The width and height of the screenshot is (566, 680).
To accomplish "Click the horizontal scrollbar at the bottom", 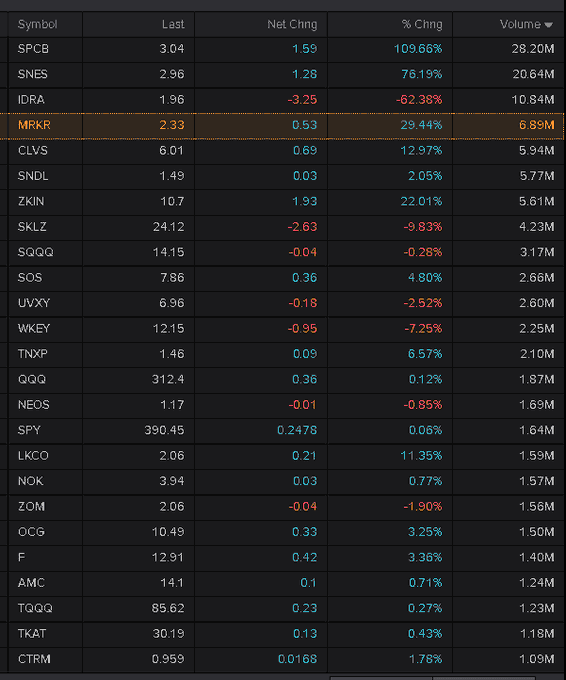I will [432, 677].
